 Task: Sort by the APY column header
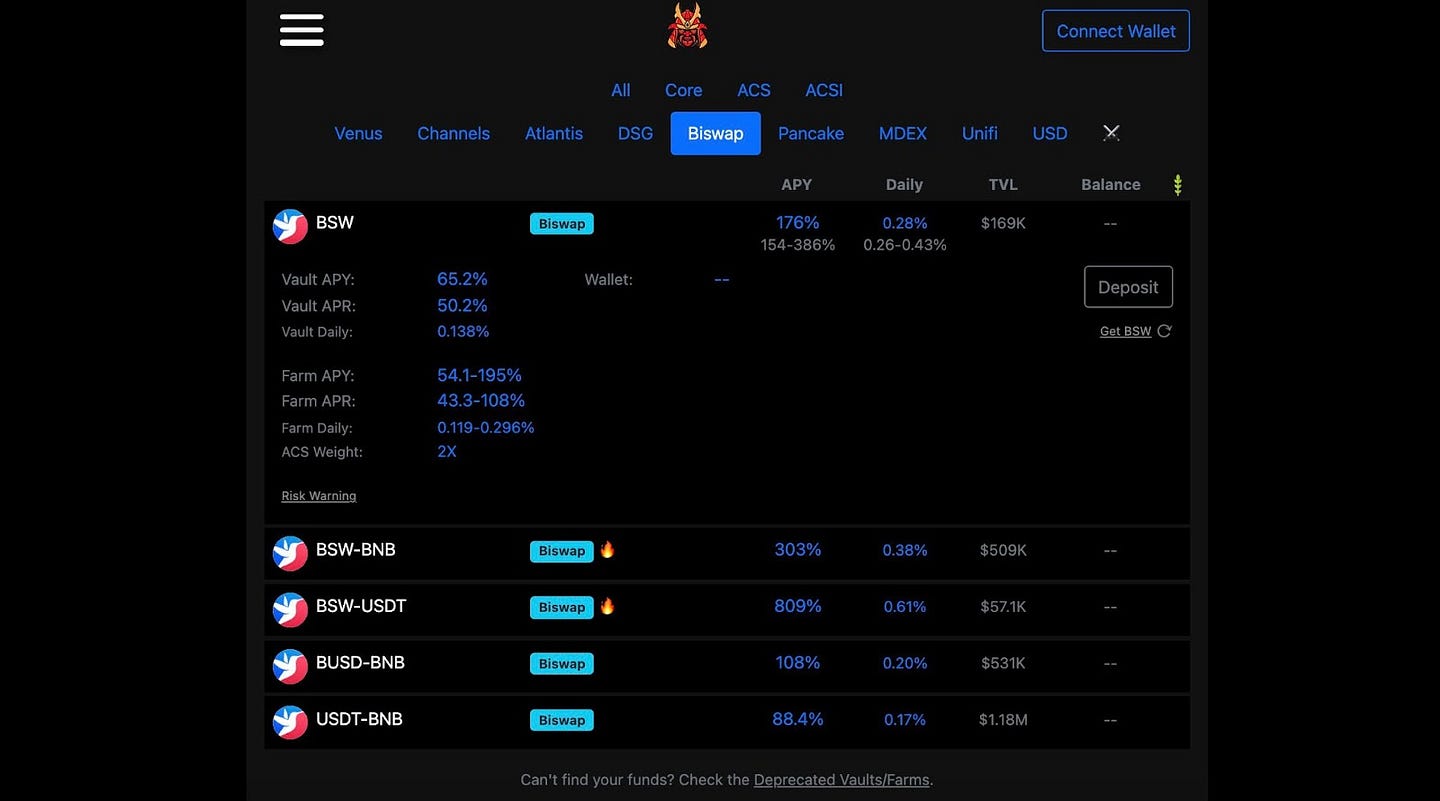click(796, 185)
